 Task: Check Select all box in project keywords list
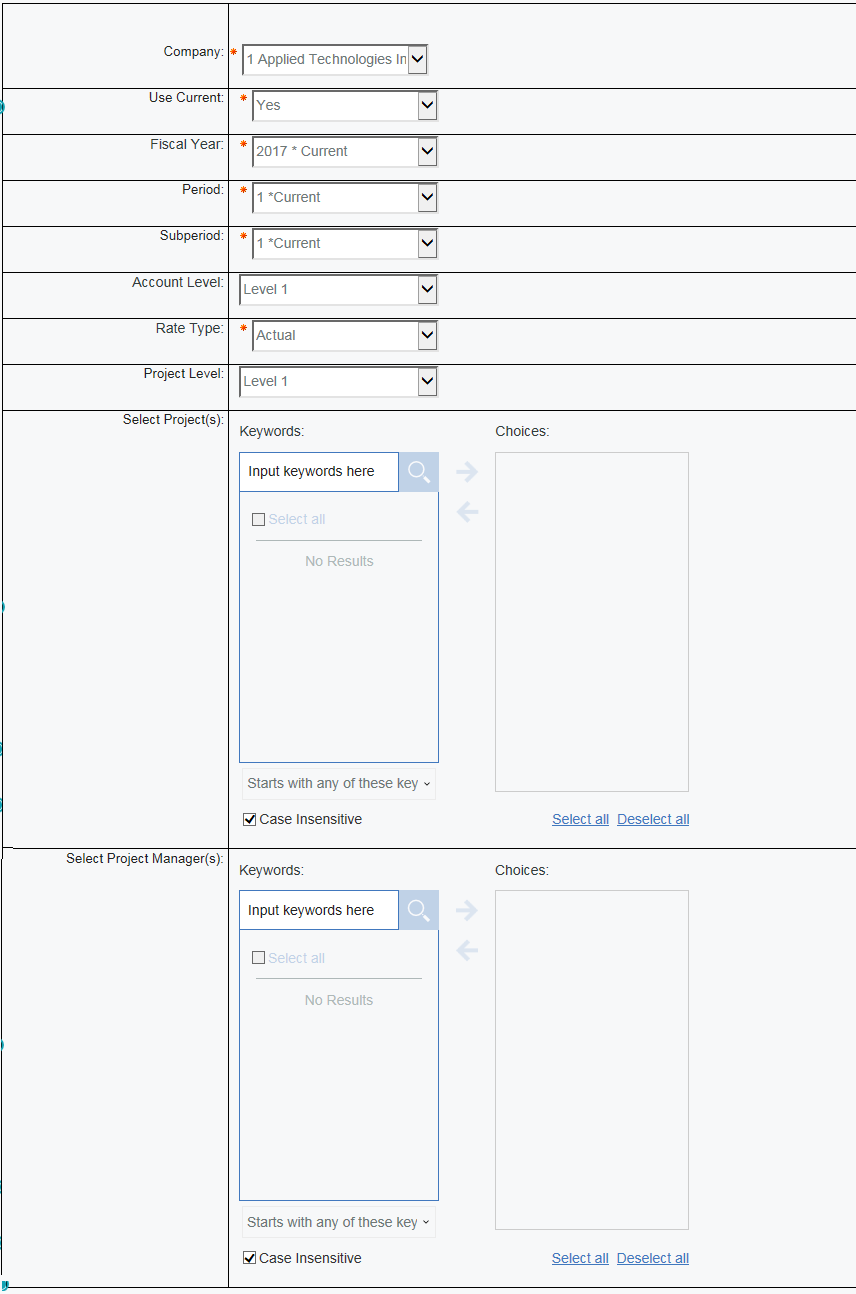259,520
